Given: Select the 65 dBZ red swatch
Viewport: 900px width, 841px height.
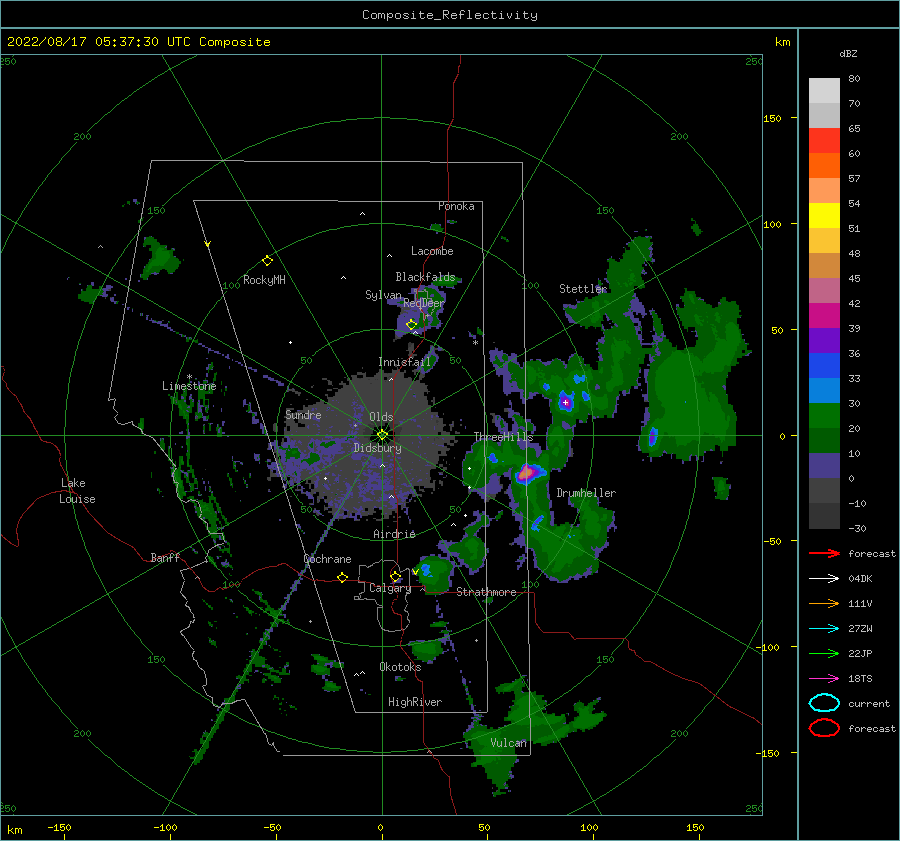Looking at the screenshot, I should (824, 140).
